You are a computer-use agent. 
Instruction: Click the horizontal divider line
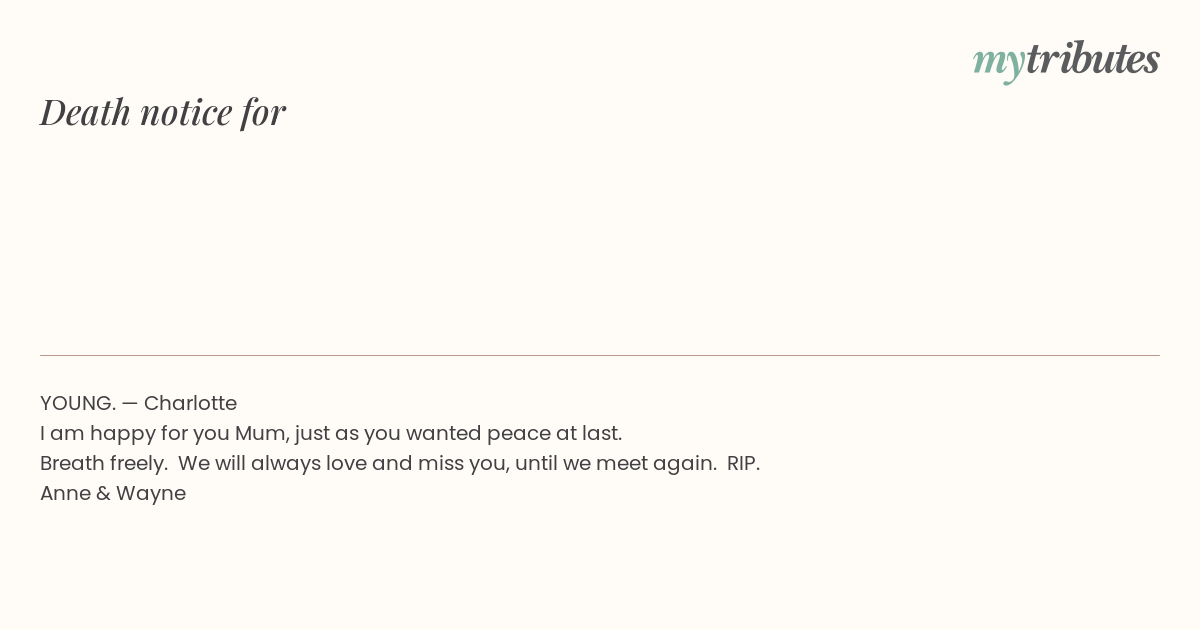pyautogui.click(x=600, y=355)
